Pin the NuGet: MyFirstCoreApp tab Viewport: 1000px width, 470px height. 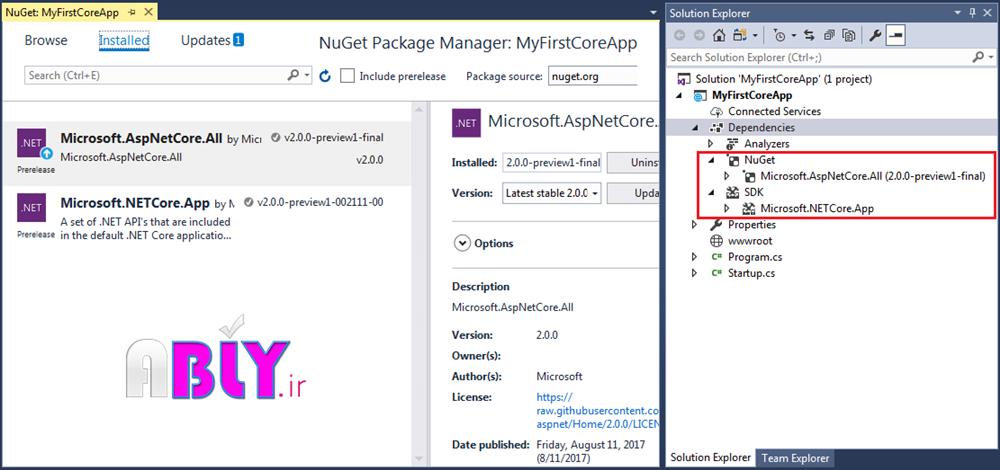(x=132, y=12)
